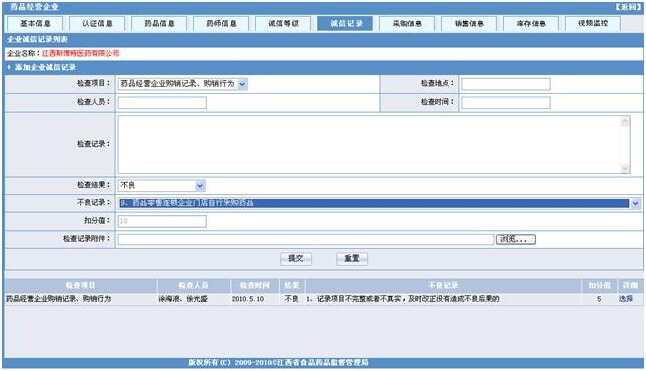Open the 药品信息 tab
Viewport: 646px width, 371px height.
click(159, 23)
